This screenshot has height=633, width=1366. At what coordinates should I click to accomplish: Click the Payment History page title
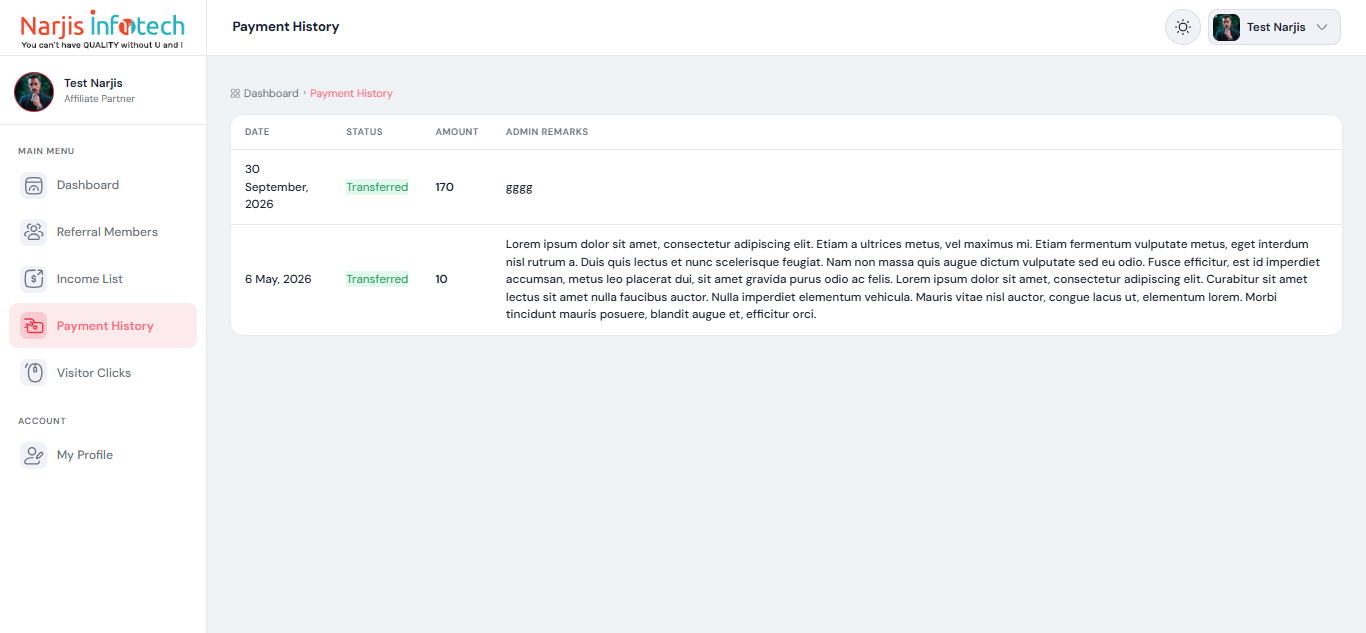tap(286, 27)
